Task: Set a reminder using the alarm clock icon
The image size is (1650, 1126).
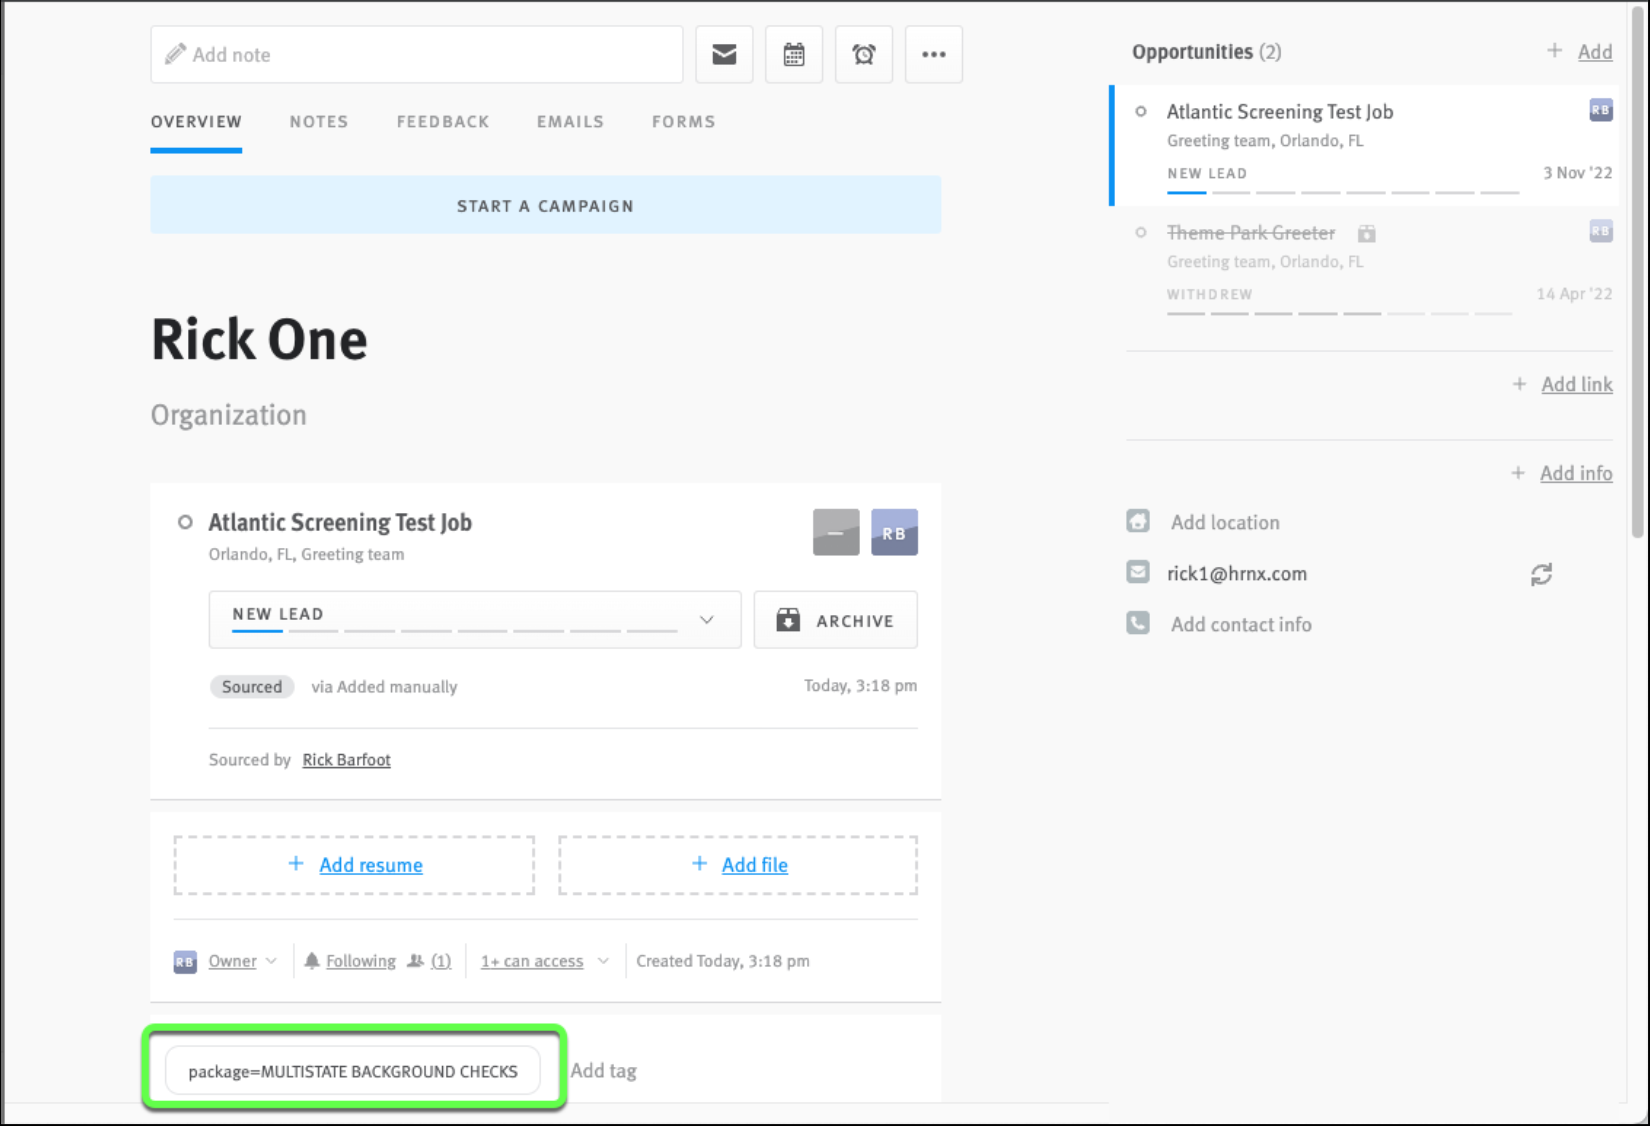Action: 863,55
